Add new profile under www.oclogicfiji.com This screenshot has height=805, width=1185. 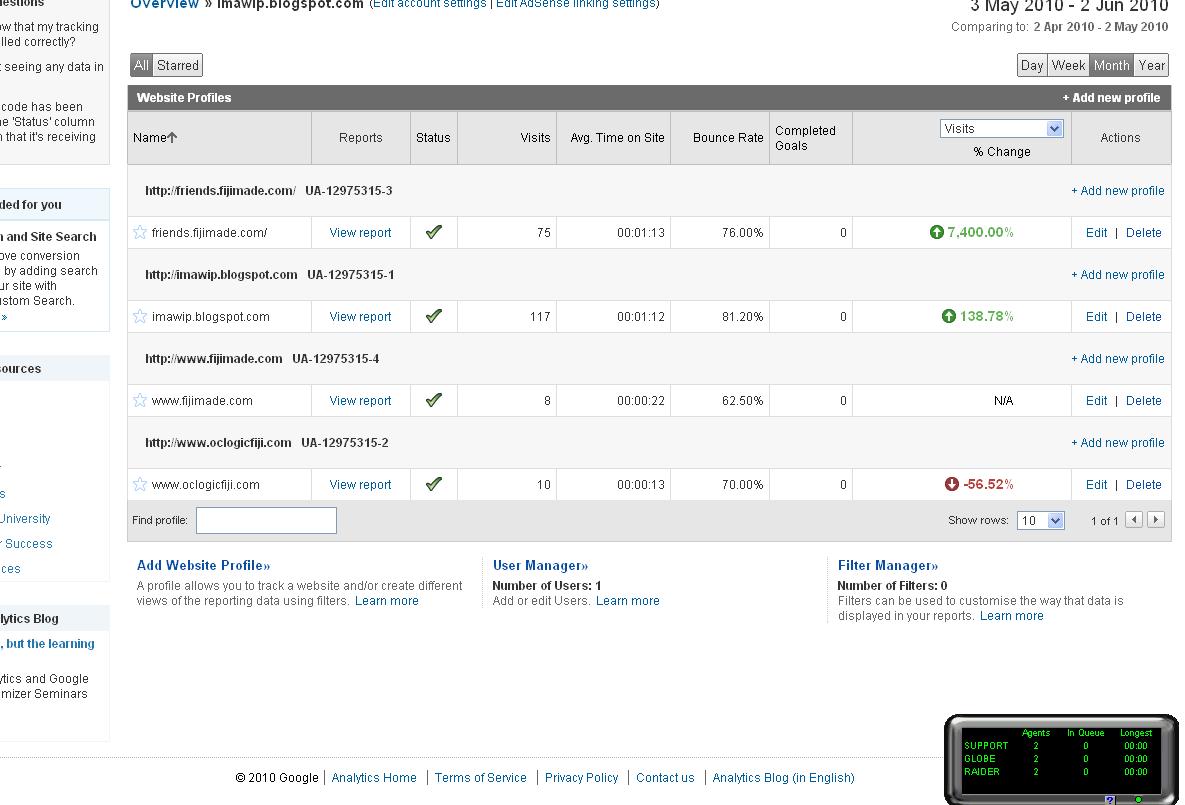1118,442
